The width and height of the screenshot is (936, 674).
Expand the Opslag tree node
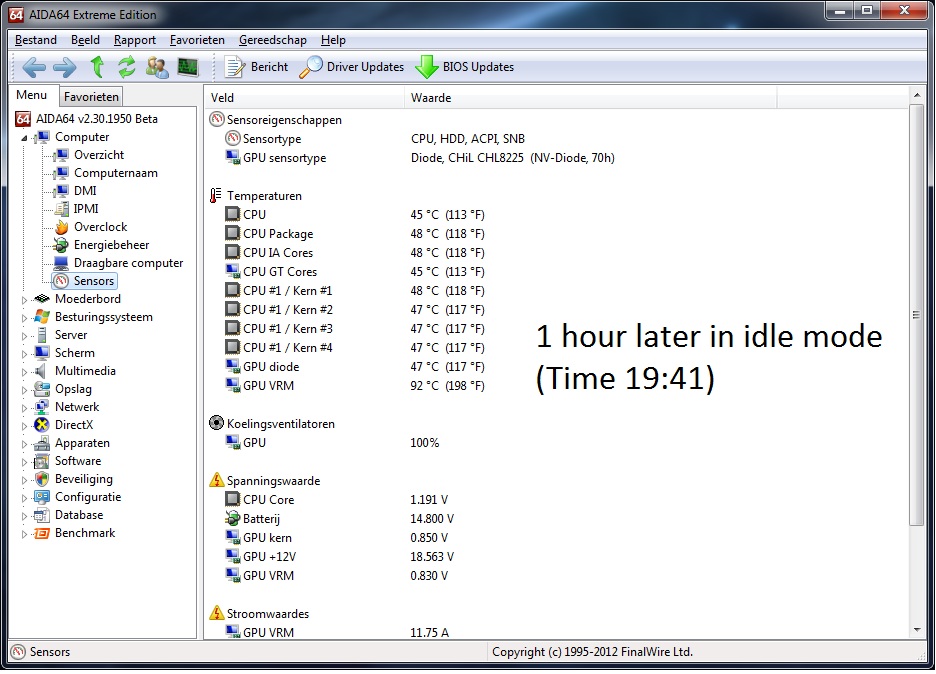(x=24, y=390)
